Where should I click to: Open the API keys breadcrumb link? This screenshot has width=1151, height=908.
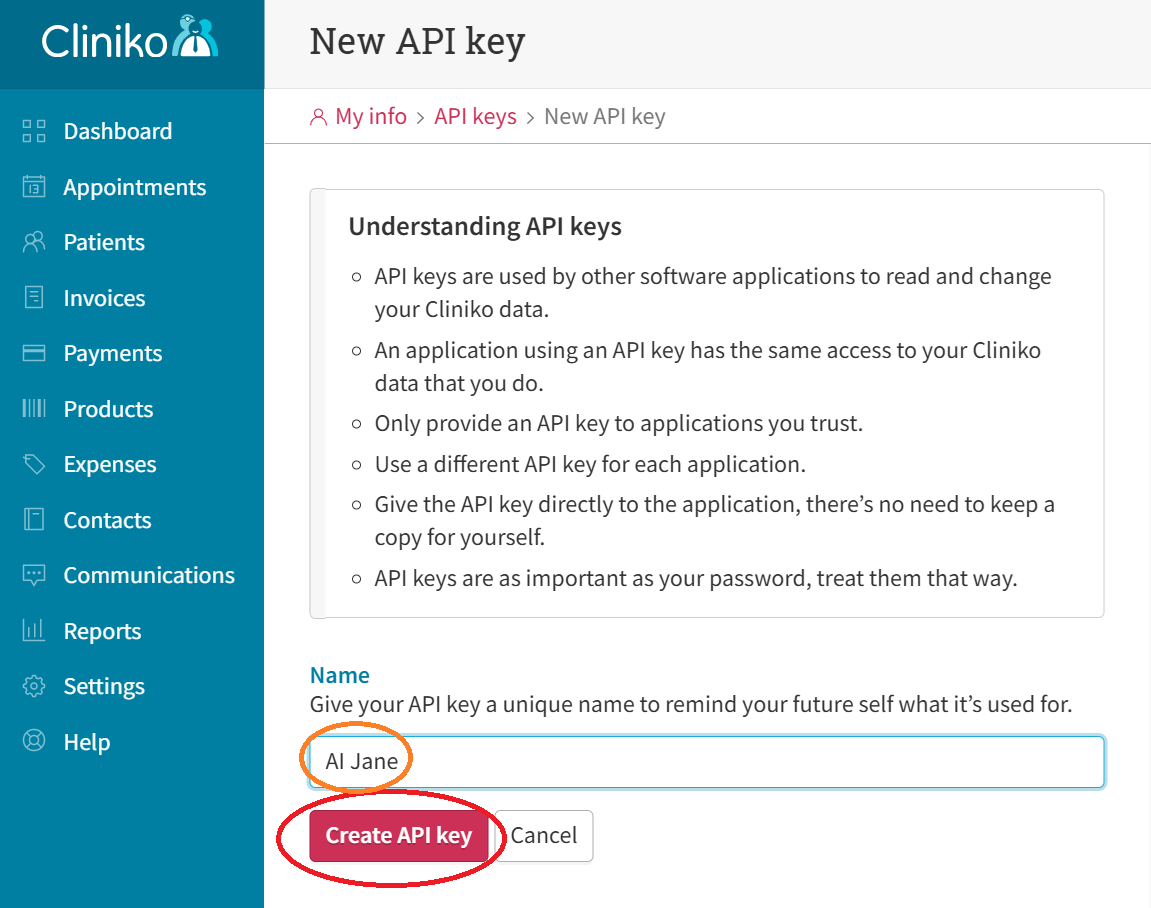[475, 116]
